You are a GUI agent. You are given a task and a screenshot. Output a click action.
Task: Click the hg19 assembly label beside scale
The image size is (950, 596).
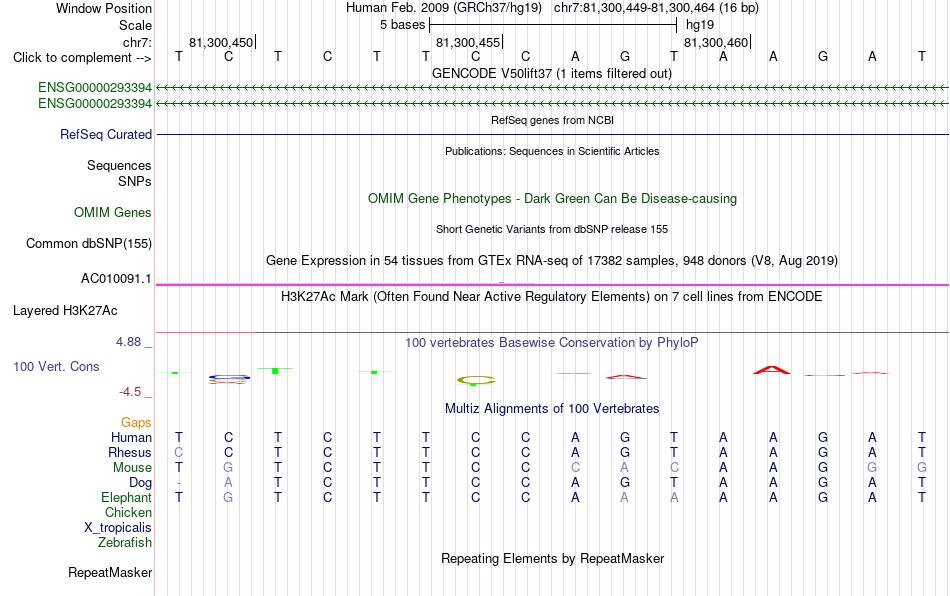[x=700, y=25]
